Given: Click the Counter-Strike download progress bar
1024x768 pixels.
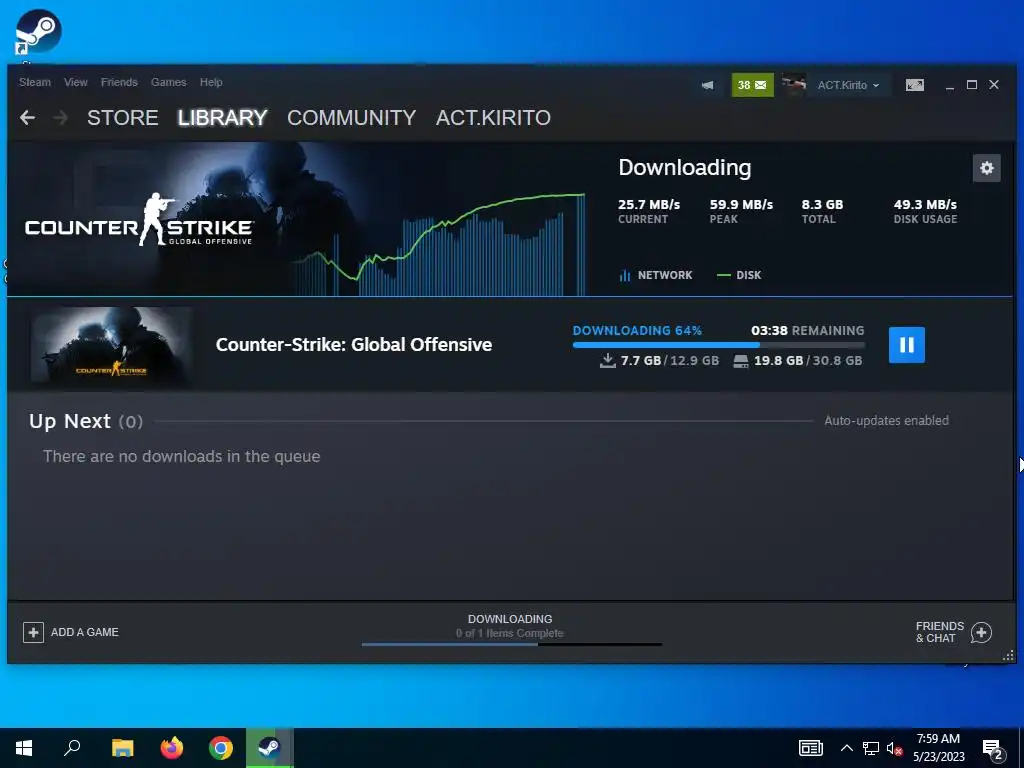Looking at the screenshot, I should click(718, 345).
